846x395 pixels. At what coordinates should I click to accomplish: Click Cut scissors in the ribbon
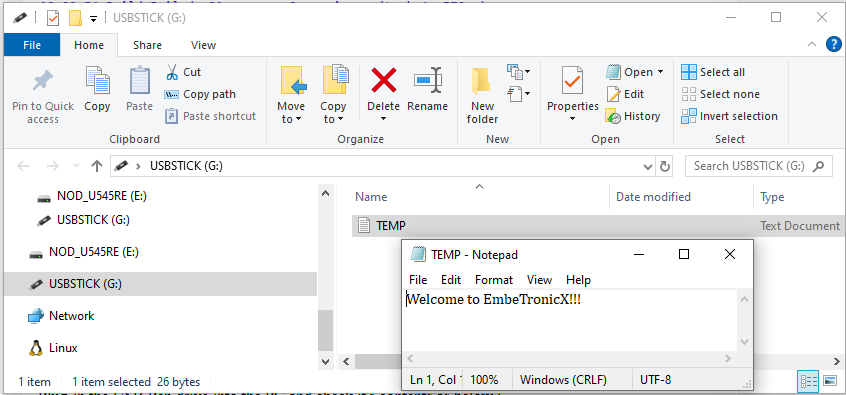pos(183,72)
